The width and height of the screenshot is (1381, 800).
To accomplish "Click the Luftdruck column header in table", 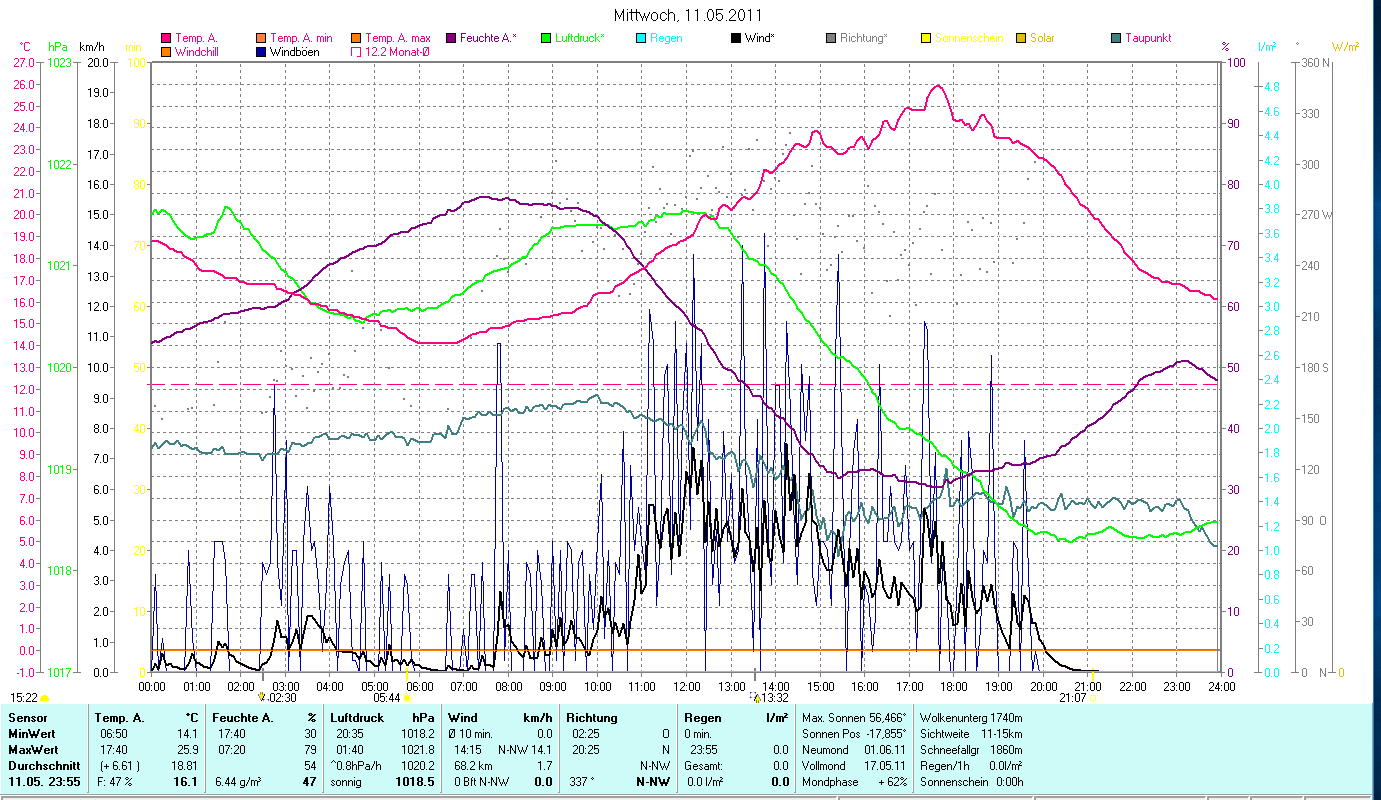I will [352, 717].
